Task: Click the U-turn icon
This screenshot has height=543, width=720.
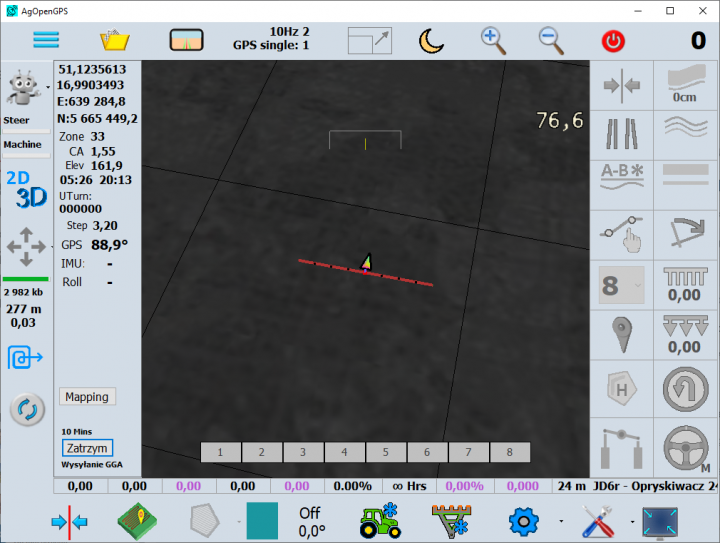Action: (685, 387)
